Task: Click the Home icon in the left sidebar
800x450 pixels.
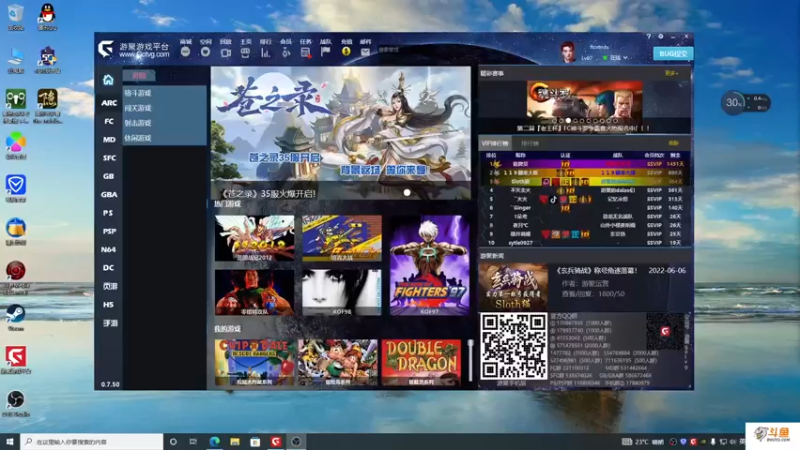Action: tap(108, 80)
